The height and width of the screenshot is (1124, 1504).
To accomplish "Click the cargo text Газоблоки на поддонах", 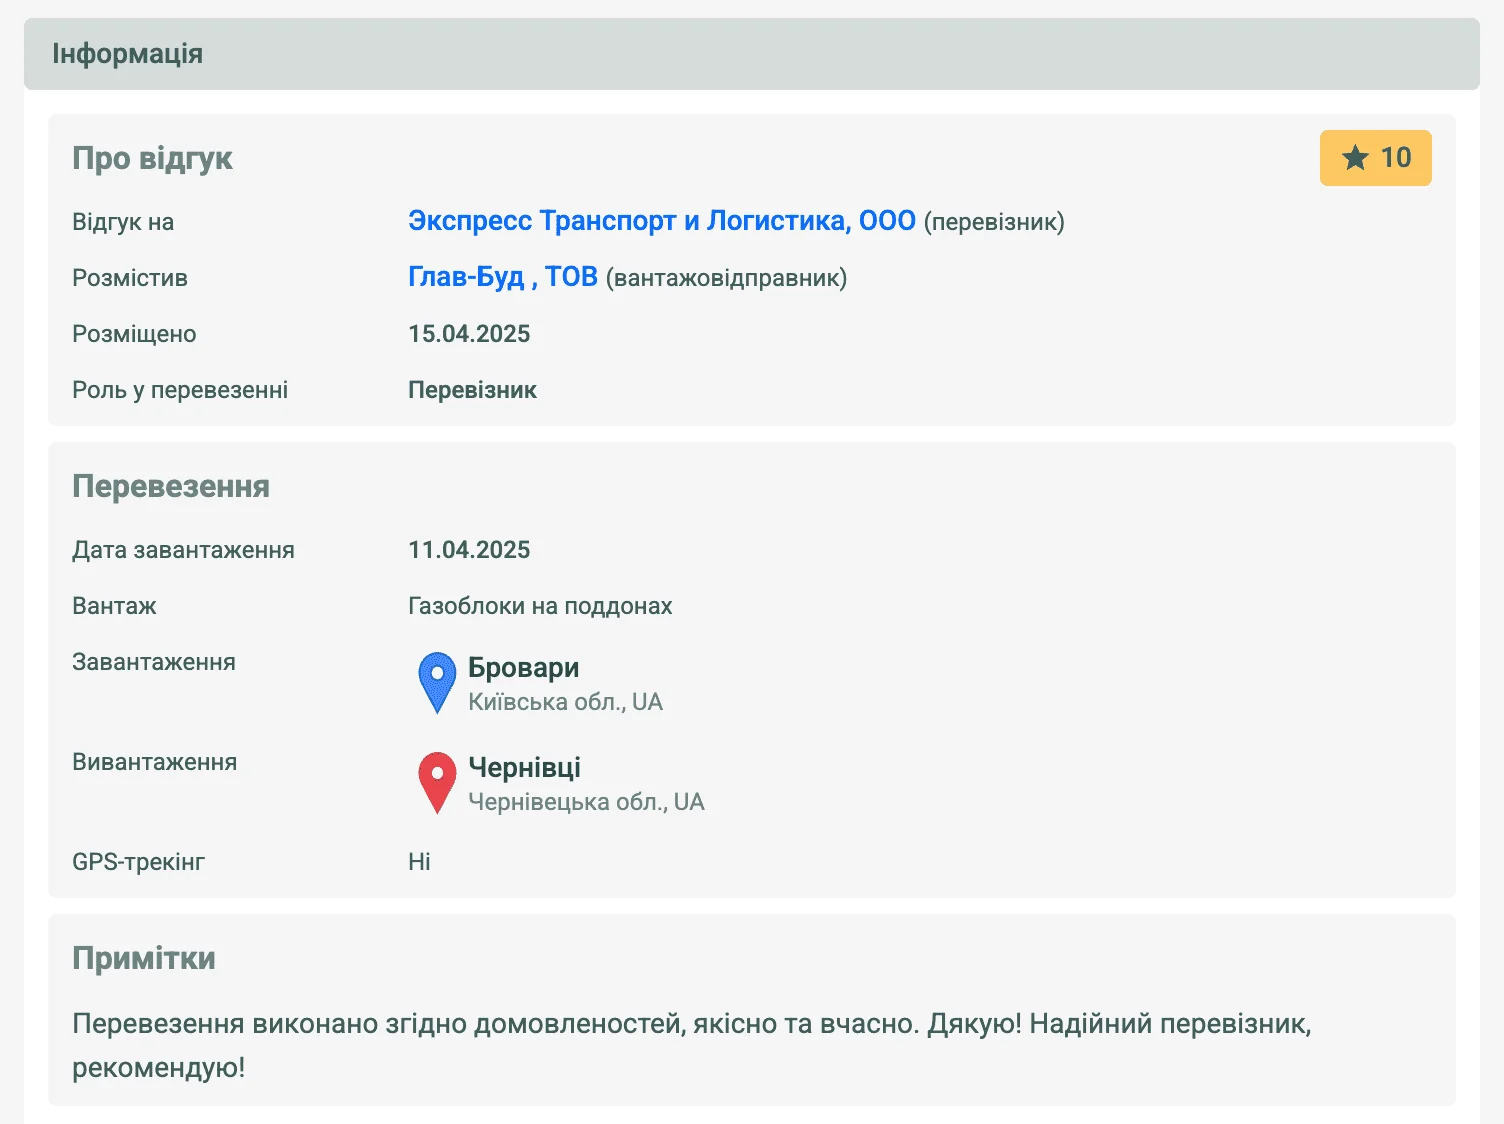I will click(540, 606).
